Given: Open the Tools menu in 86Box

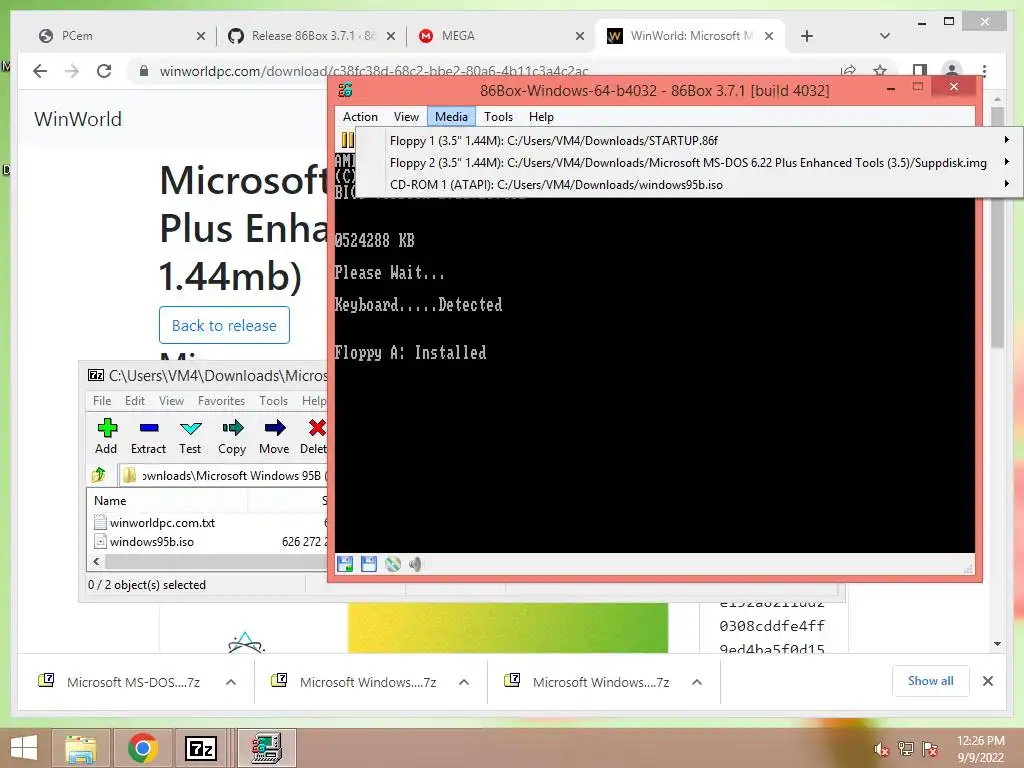Looking at the screenshot, I should pos(498,116).
